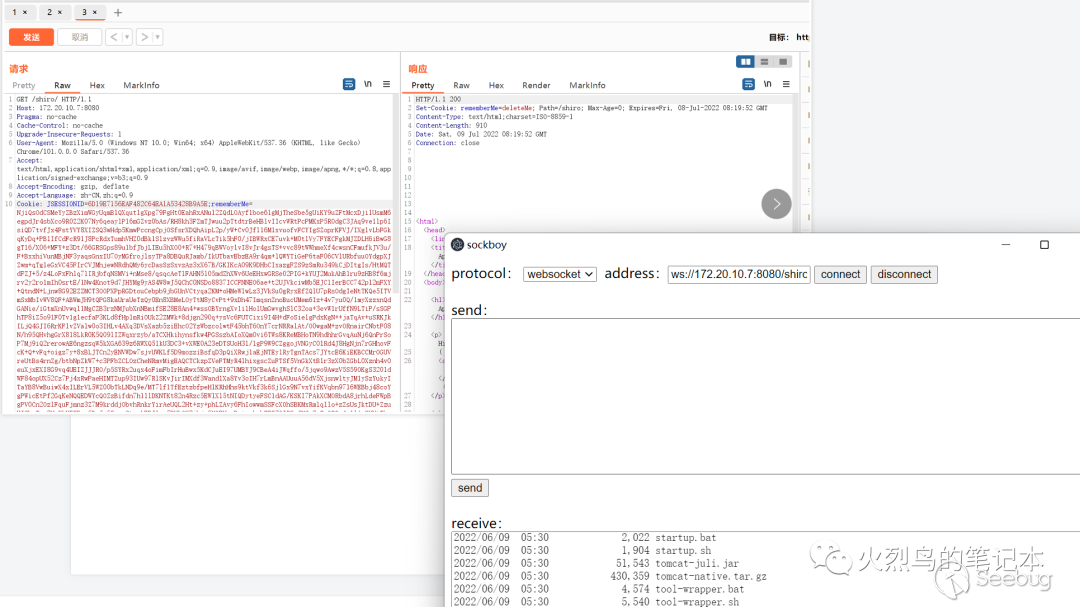Add a new Repeater tab with plus

(118, 12)
